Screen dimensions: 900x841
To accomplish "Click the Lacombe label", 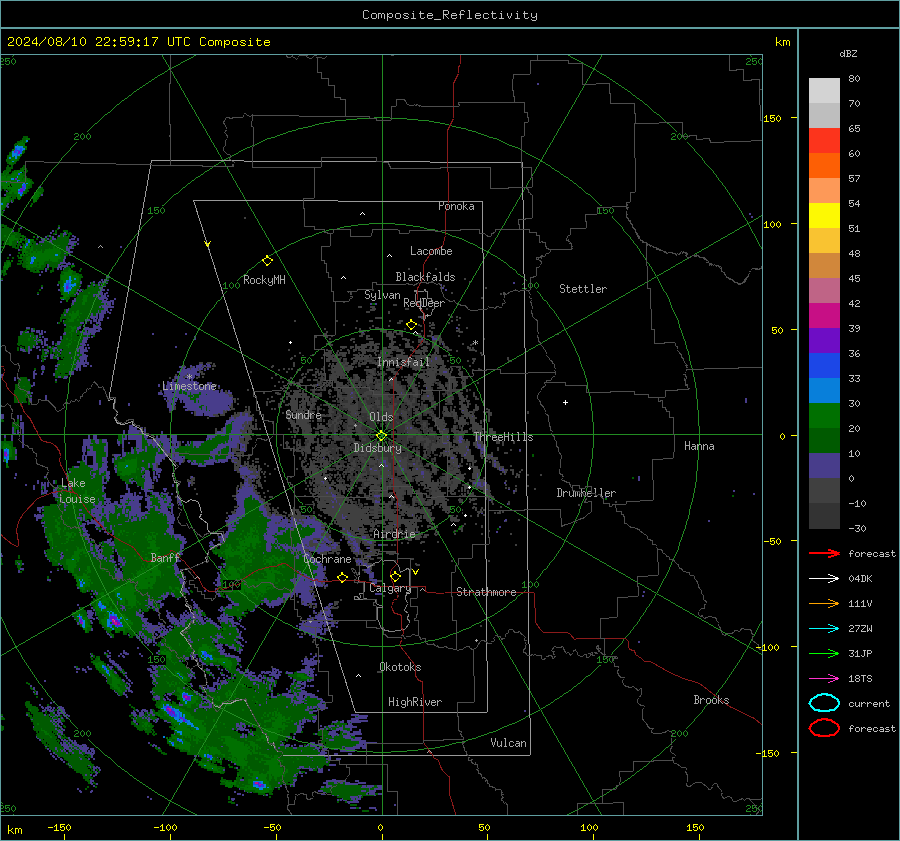I will pyautogui.click(x=431, y=251).
